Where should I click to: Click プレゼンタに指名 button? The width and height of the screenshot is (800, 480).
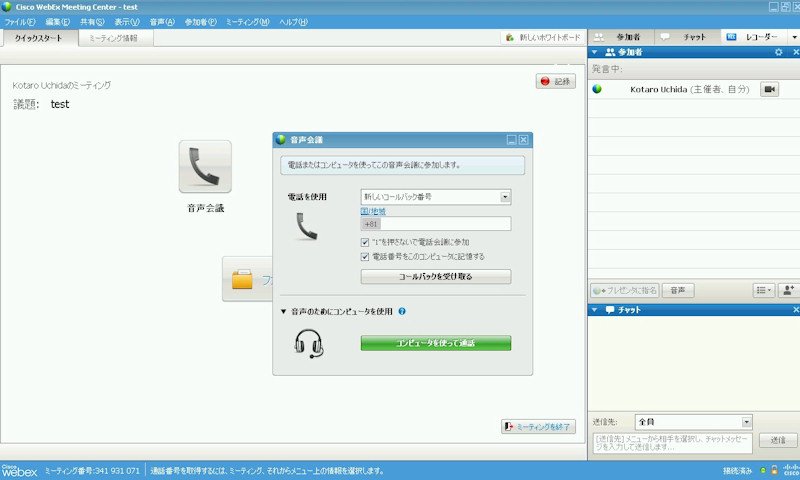click(x=625, y=290)
